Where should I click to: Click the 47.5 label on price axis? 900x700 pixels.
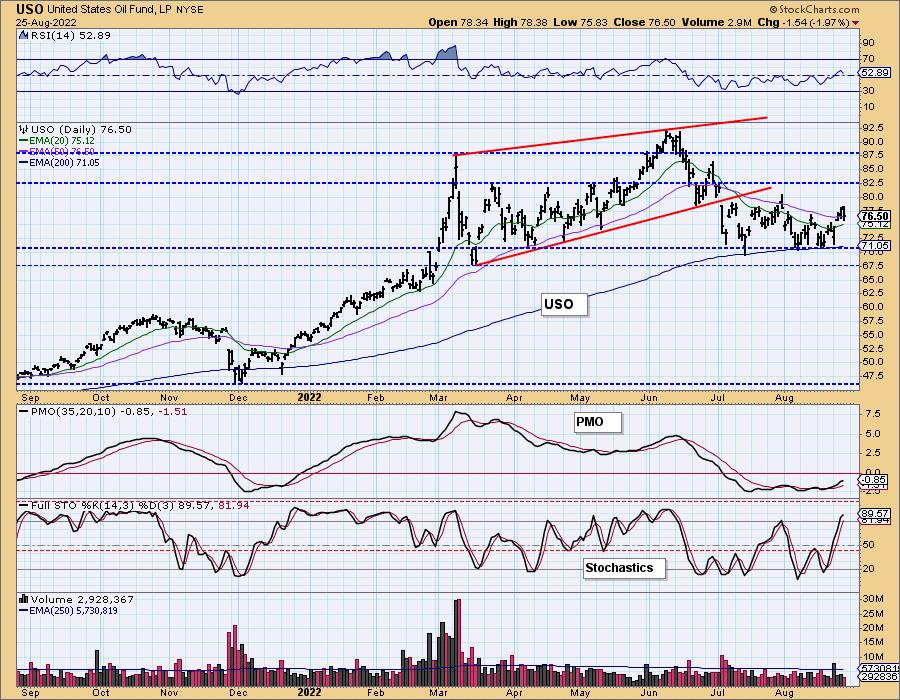click(873, 376)
